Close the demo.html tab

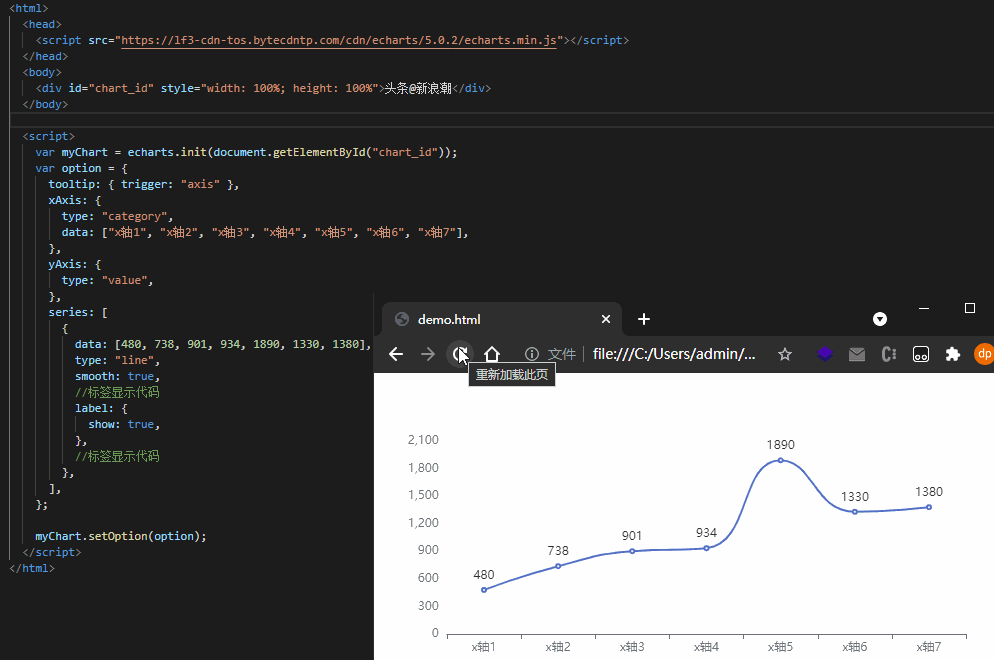tap(606, 319)
